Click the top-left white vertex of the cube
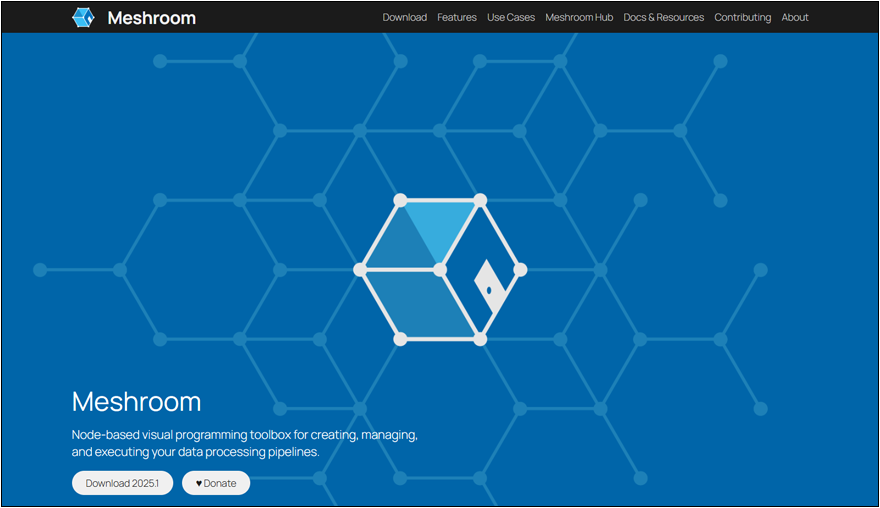Screen dimensions: 880x508 click(400, 200)
